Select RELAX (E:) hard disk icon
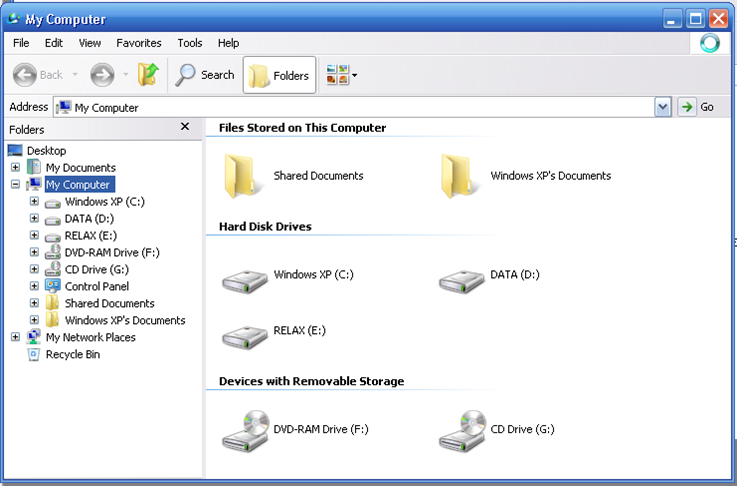This screenshot has height=486, width=737. (245, 337)
